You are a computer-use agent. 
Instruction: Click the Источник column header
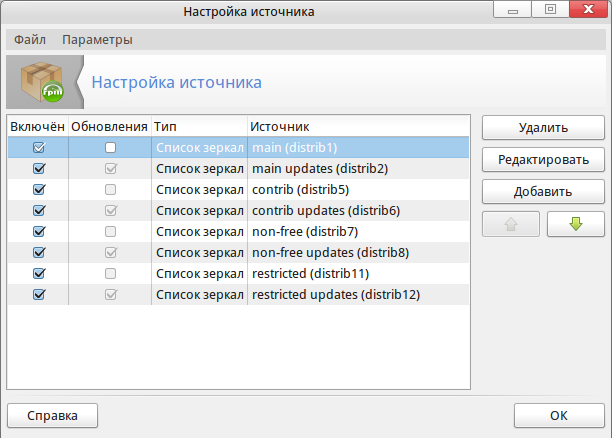click(280, 127)
